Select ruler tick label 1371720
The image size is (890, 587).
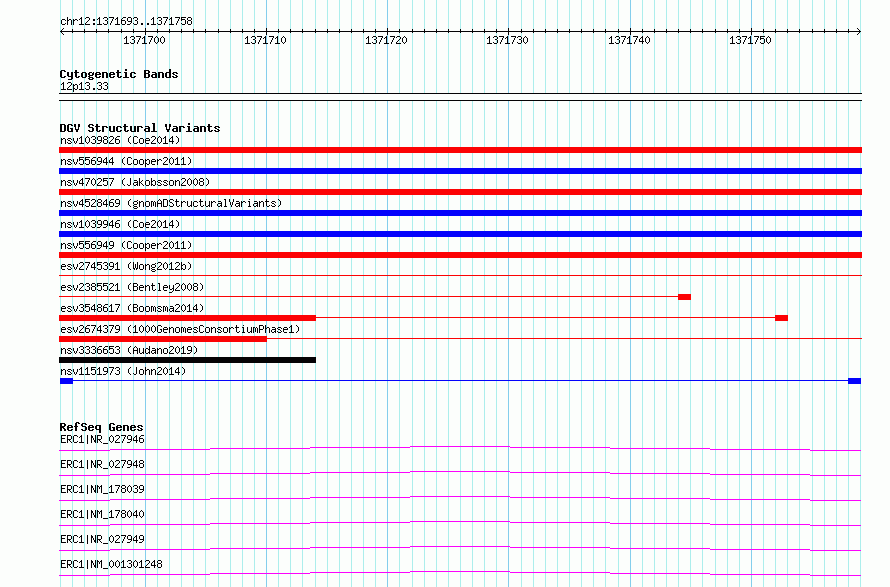[x=386, y=40]
